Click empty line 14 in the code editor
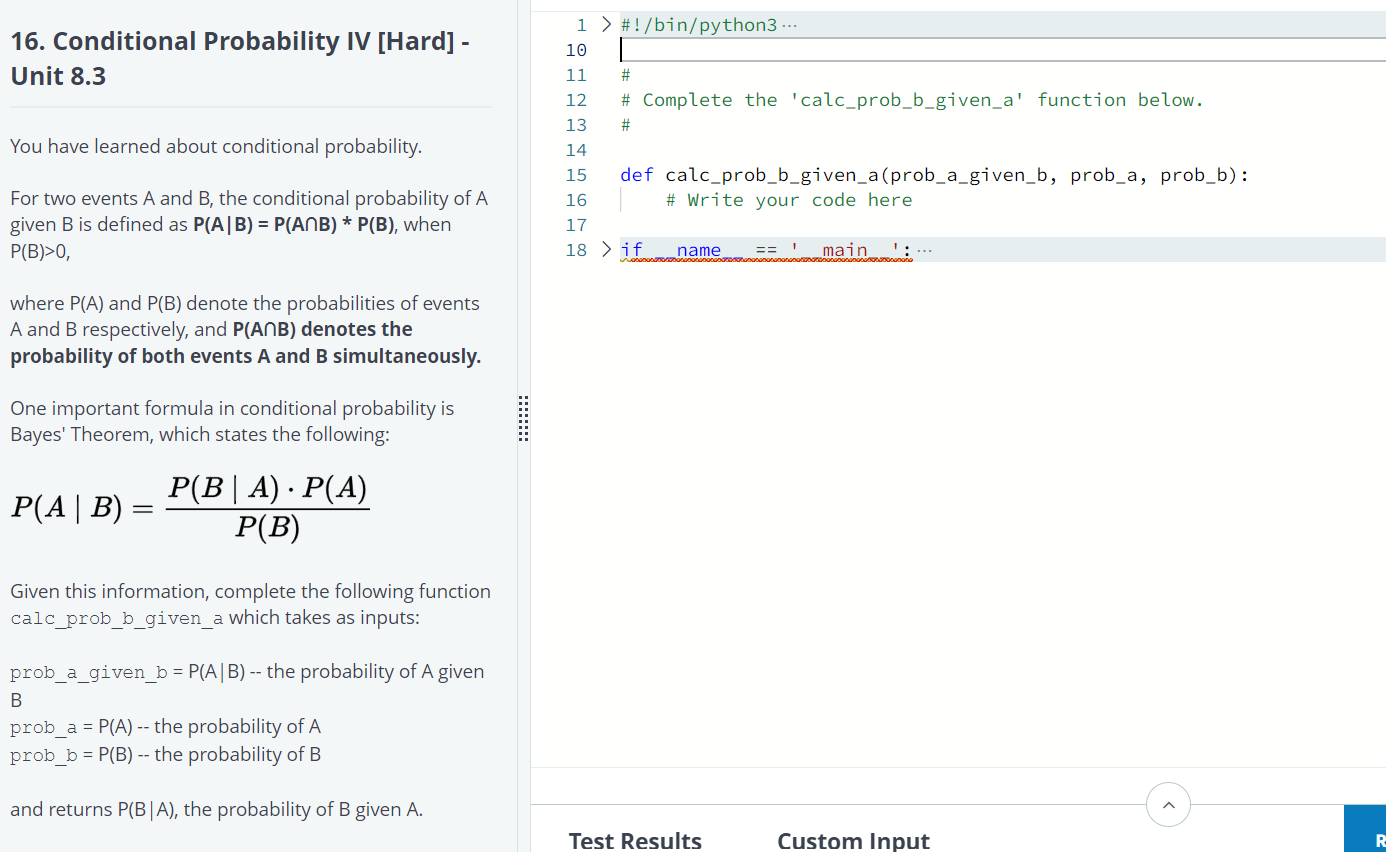 click(700, 149)
